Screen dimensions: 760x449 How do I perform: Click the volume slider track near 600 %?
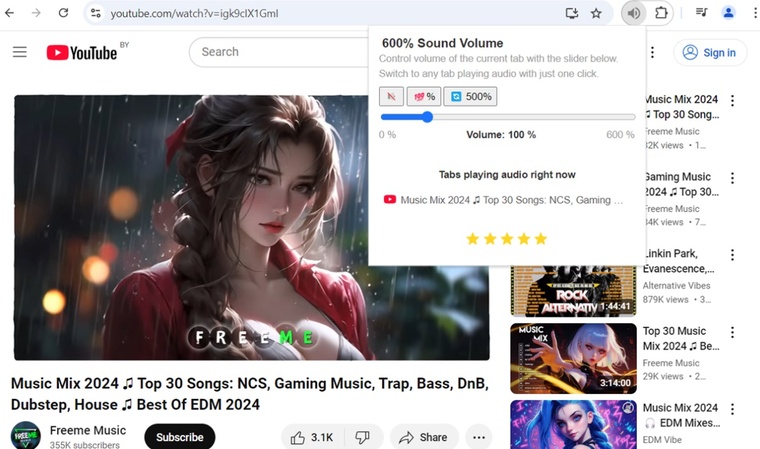click(630, 117)
